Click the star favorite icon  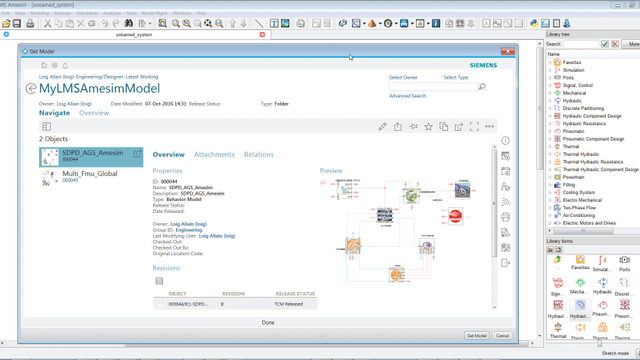[428, 127]
